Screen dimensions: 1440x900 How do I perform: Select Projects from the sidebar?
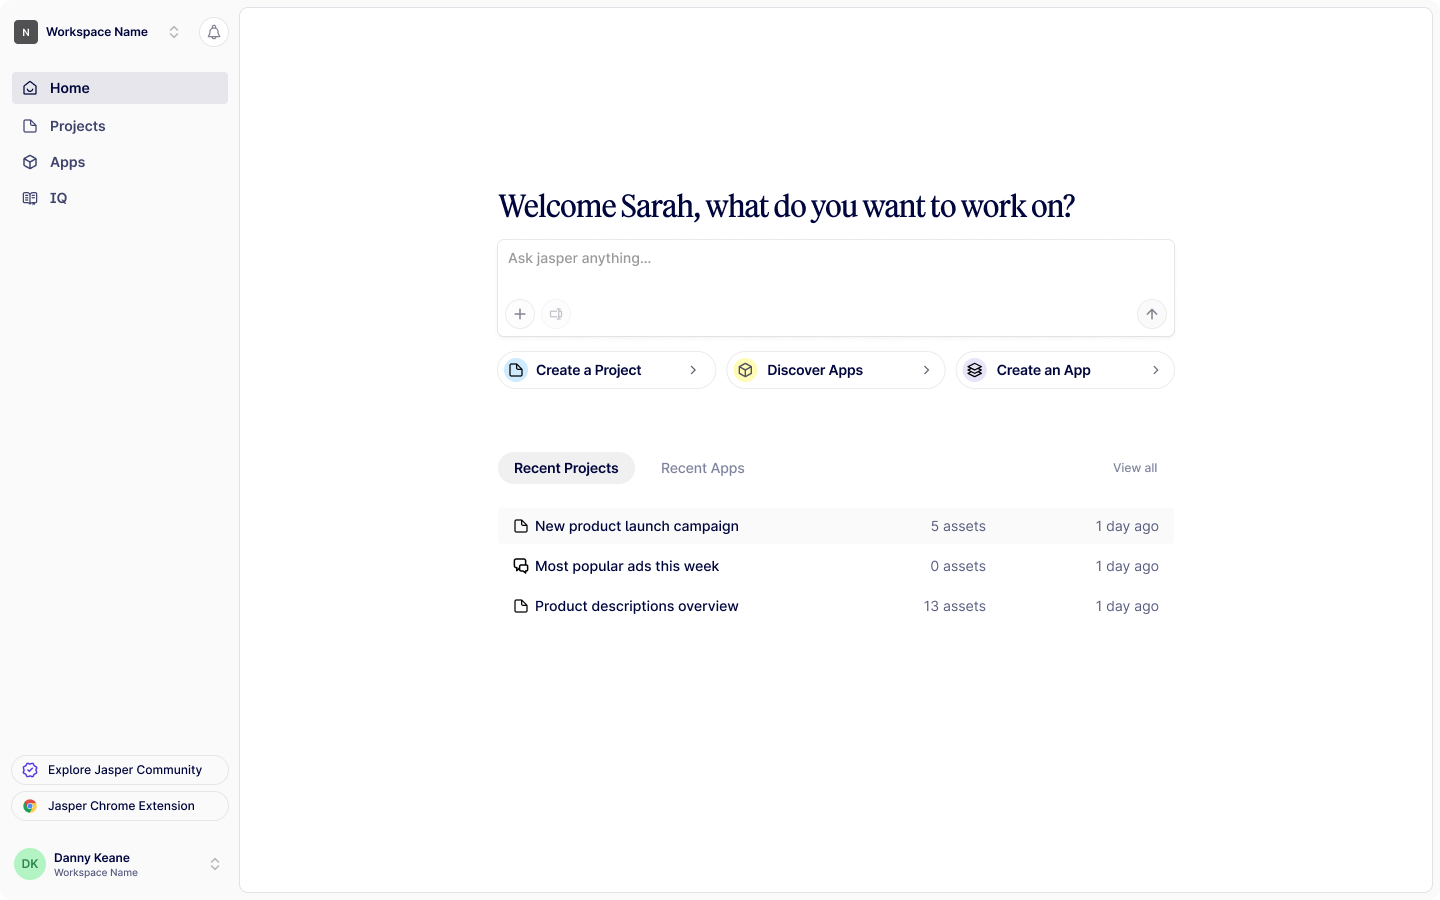click(x=76, y=126)
